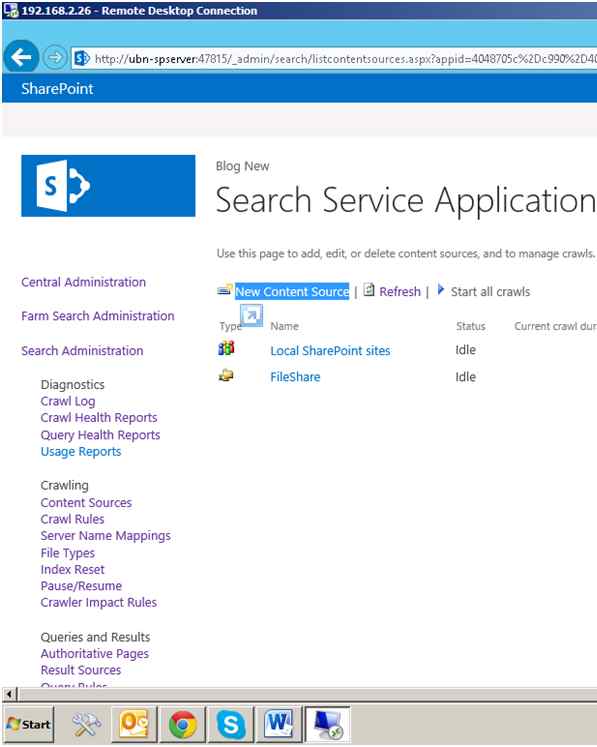Open Server Name Mappings
Viewport: 597px width, 747px height.
coord(105,536)
